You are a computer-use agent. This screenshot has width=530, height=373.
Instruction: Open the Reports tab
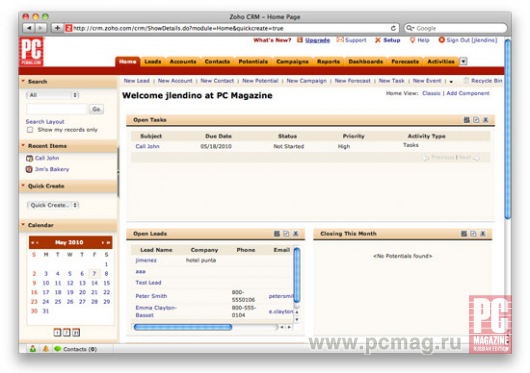pos(328,61)
